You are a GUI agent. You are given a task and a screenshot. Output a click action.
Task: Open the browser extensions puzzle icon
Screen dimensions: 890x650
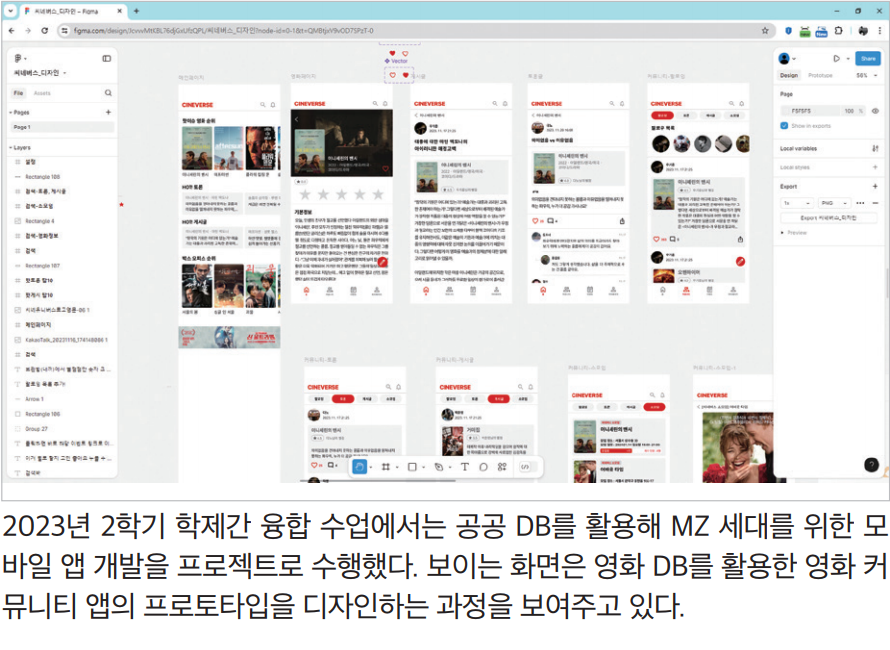[838, 31]
